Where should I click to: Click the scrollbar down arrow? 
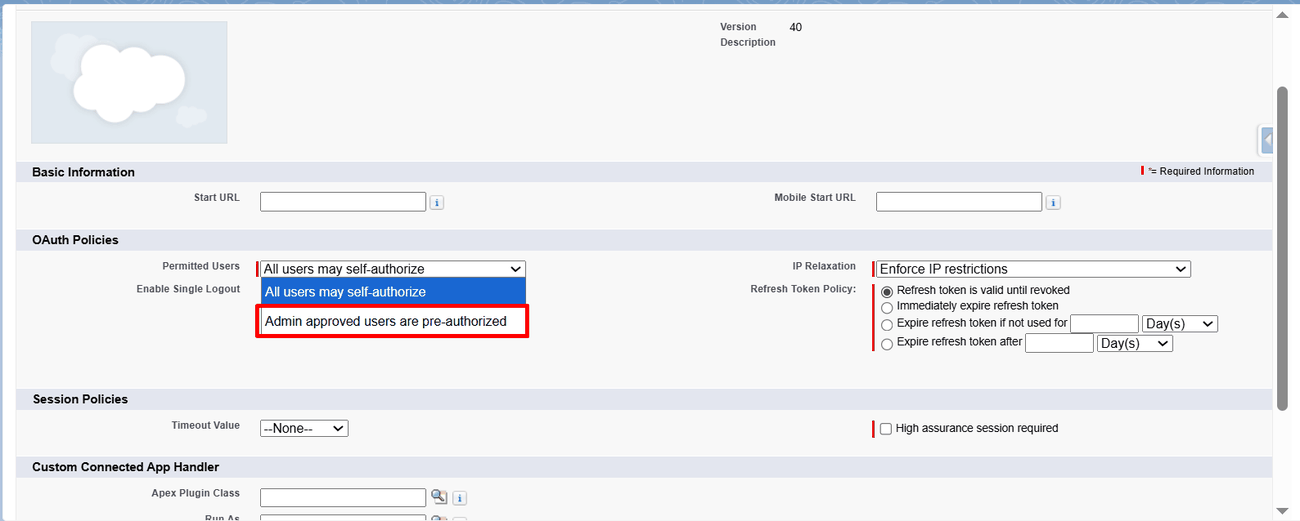click(1283, 510)
